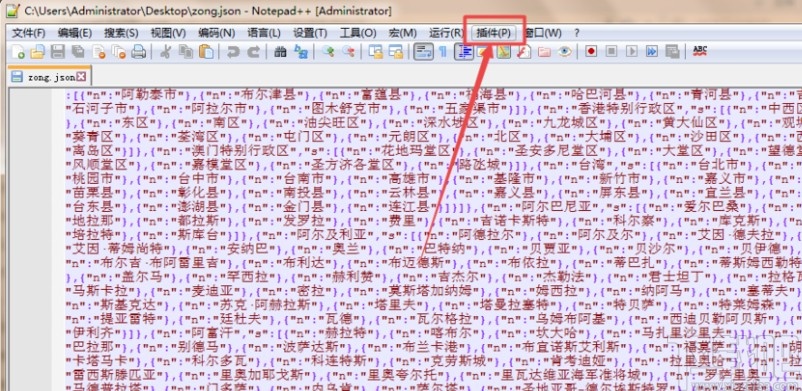Cut the selection with the scissors icon

(x=165, y=52)
